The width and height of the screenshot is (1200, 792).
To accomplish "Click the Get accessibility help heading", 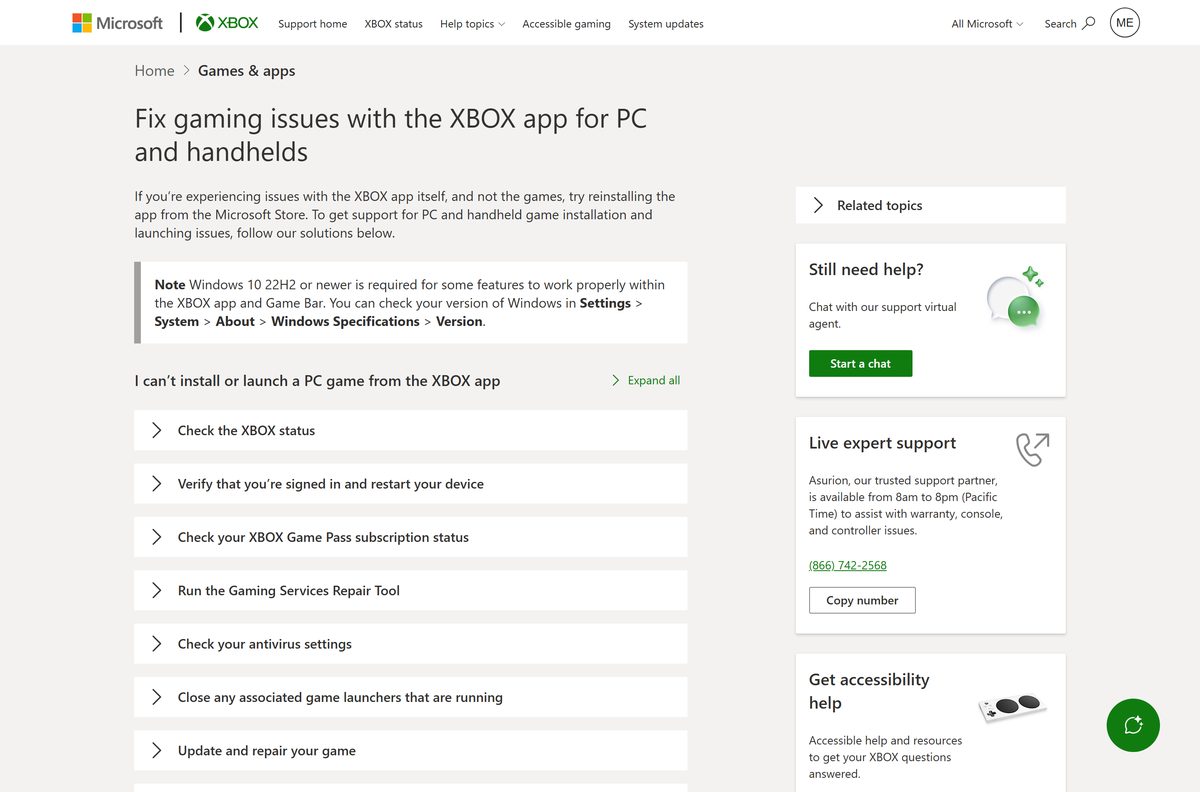I will click(869, 691).
